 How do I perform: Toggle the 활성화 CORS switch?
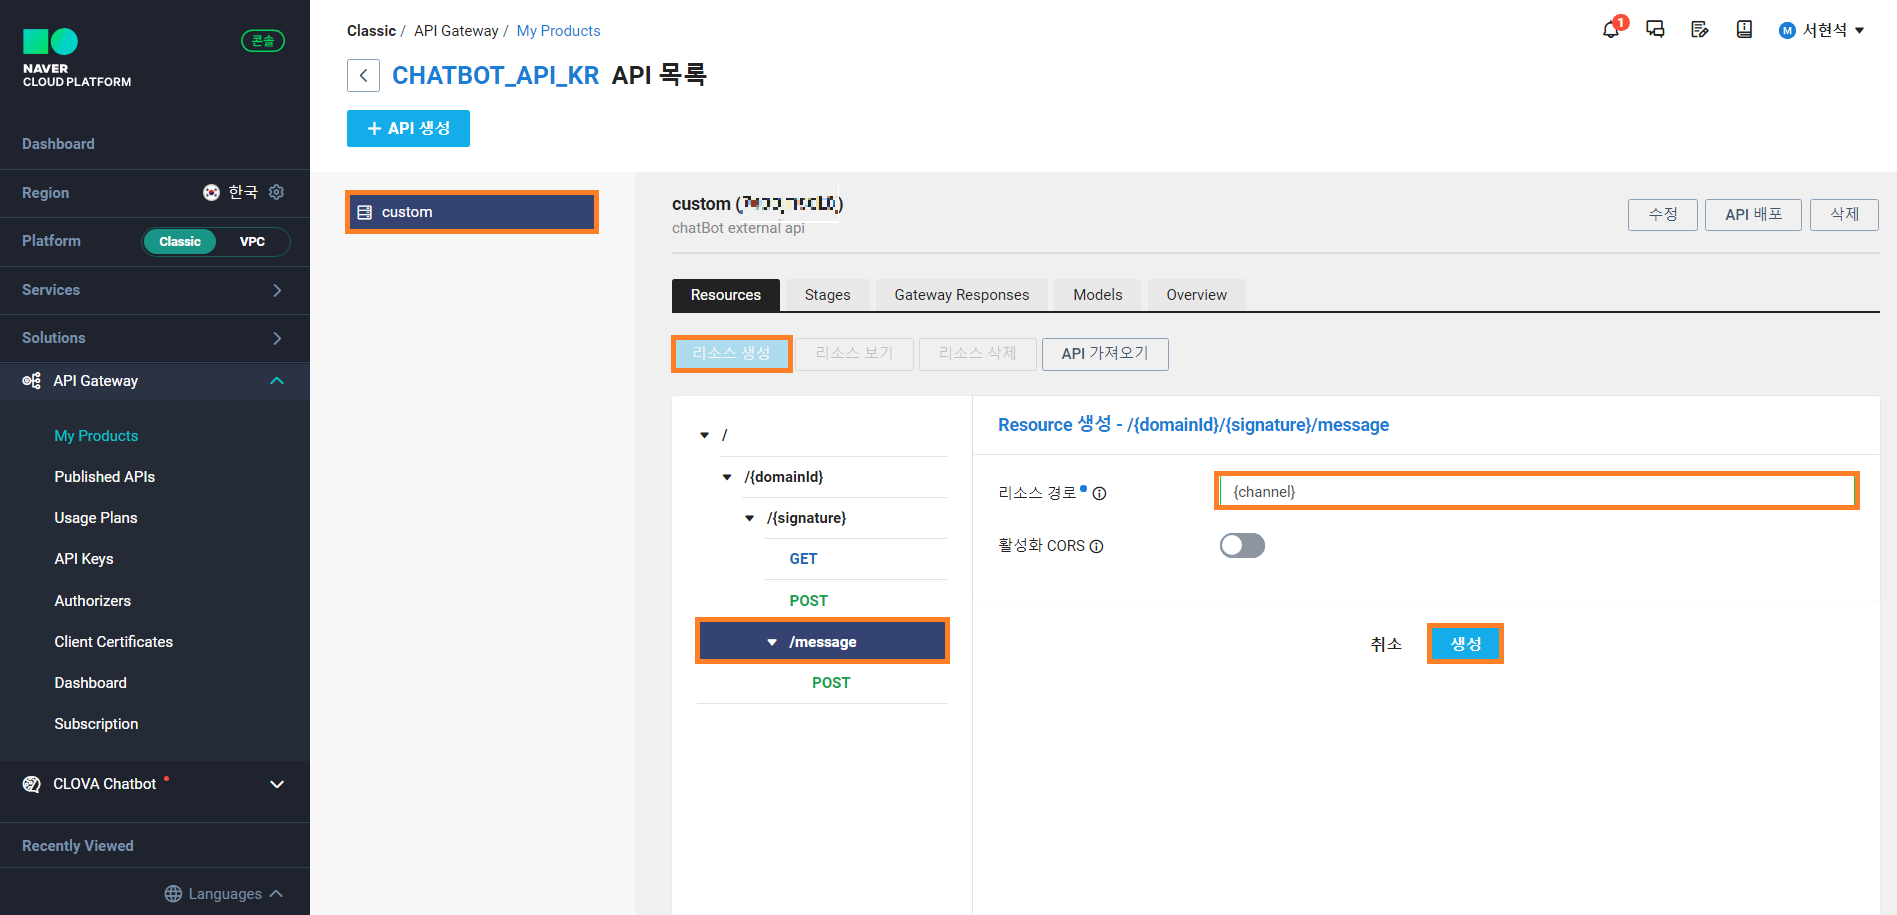tap(1242, 545)
